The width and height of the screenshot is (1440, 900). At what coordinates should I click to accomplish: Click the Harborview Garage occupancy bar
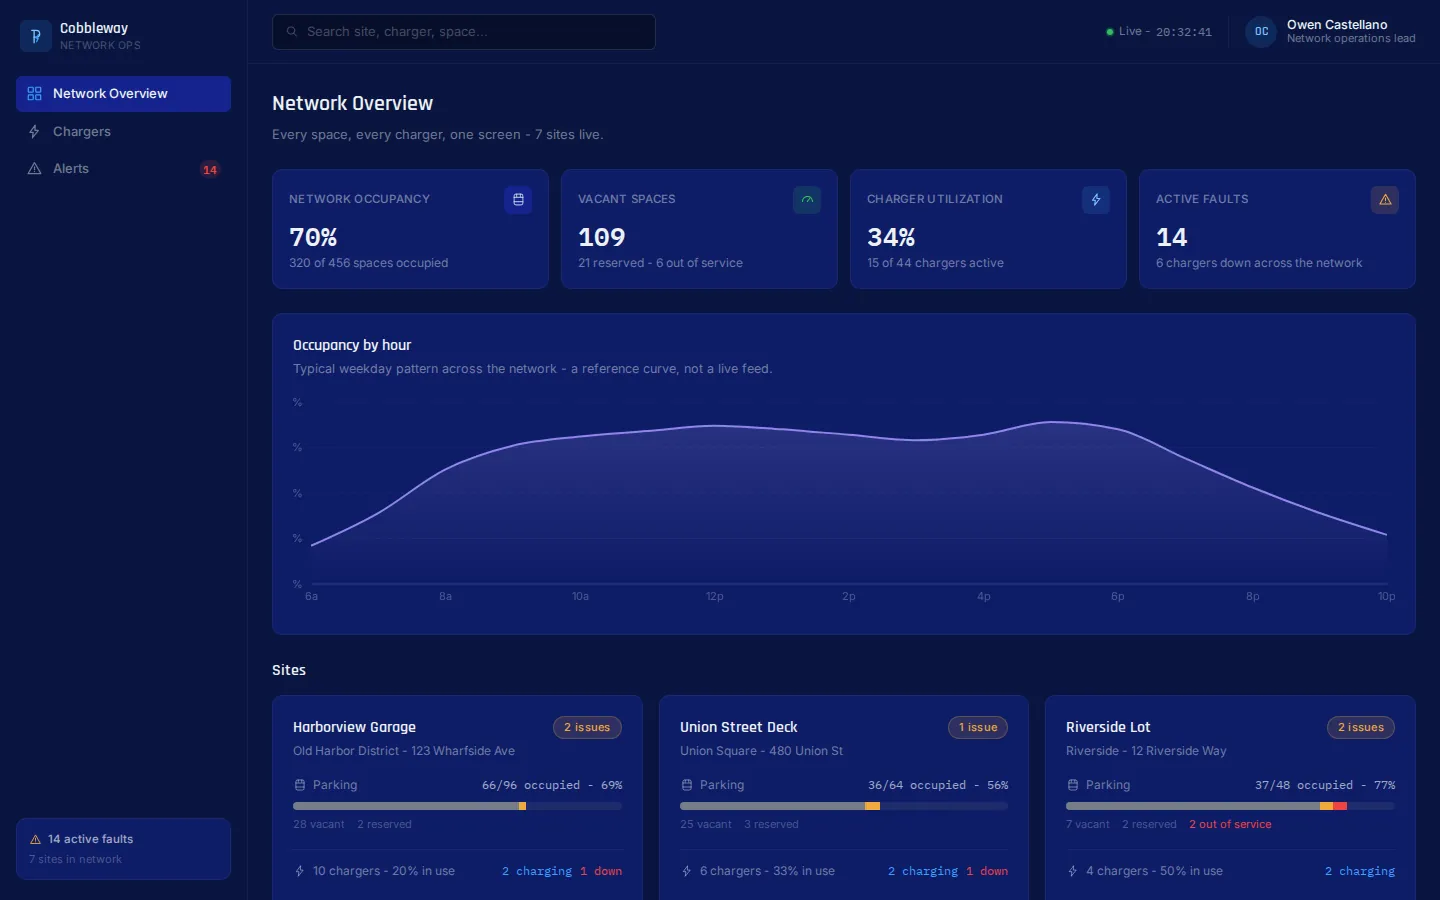[458, 806]
